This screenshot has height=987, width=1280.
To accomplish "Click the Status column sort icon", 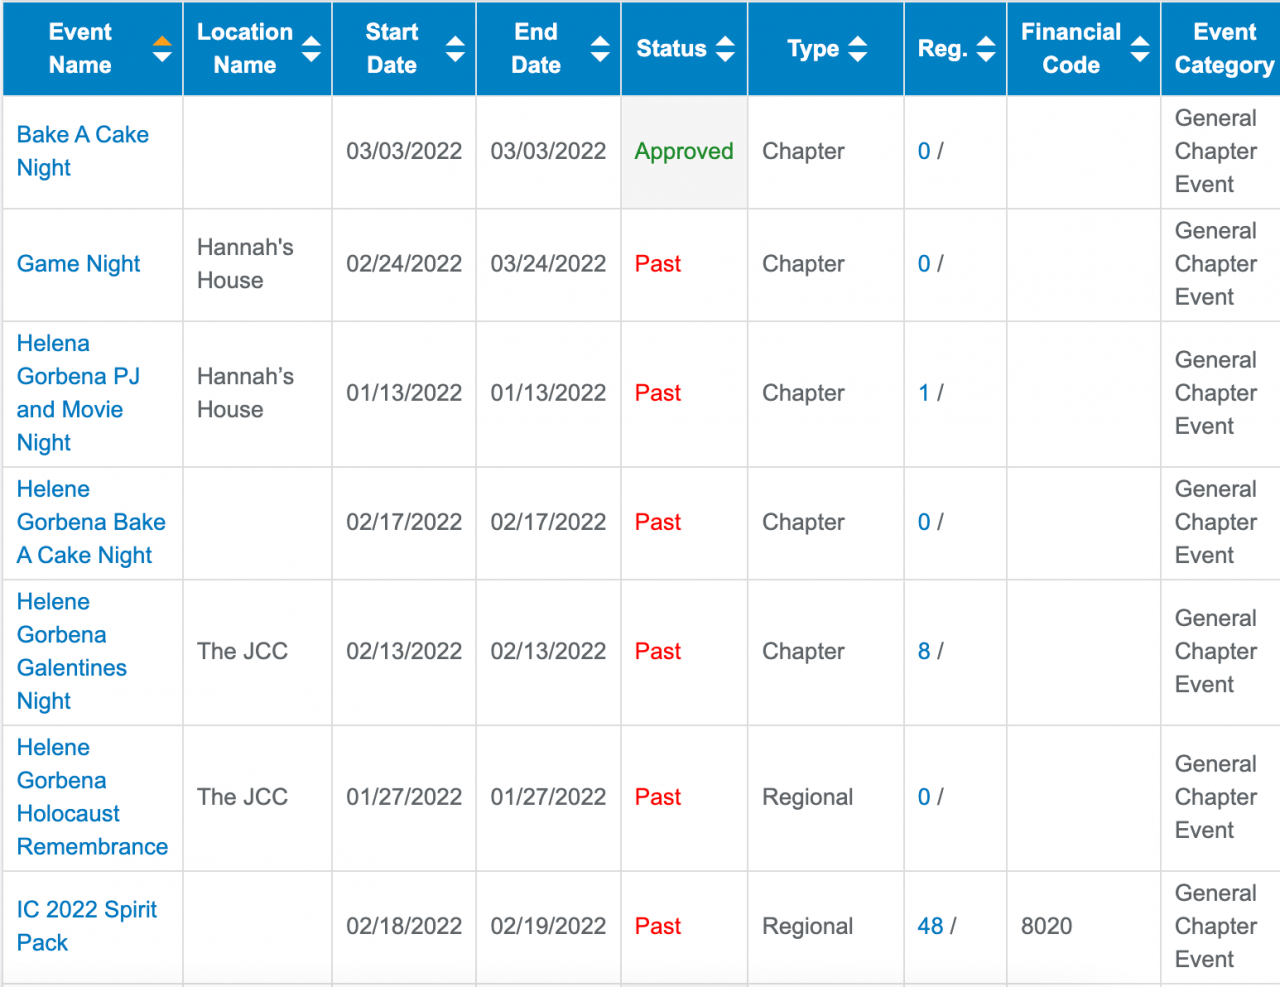I will pyautogui.click(x=726, y=49).
